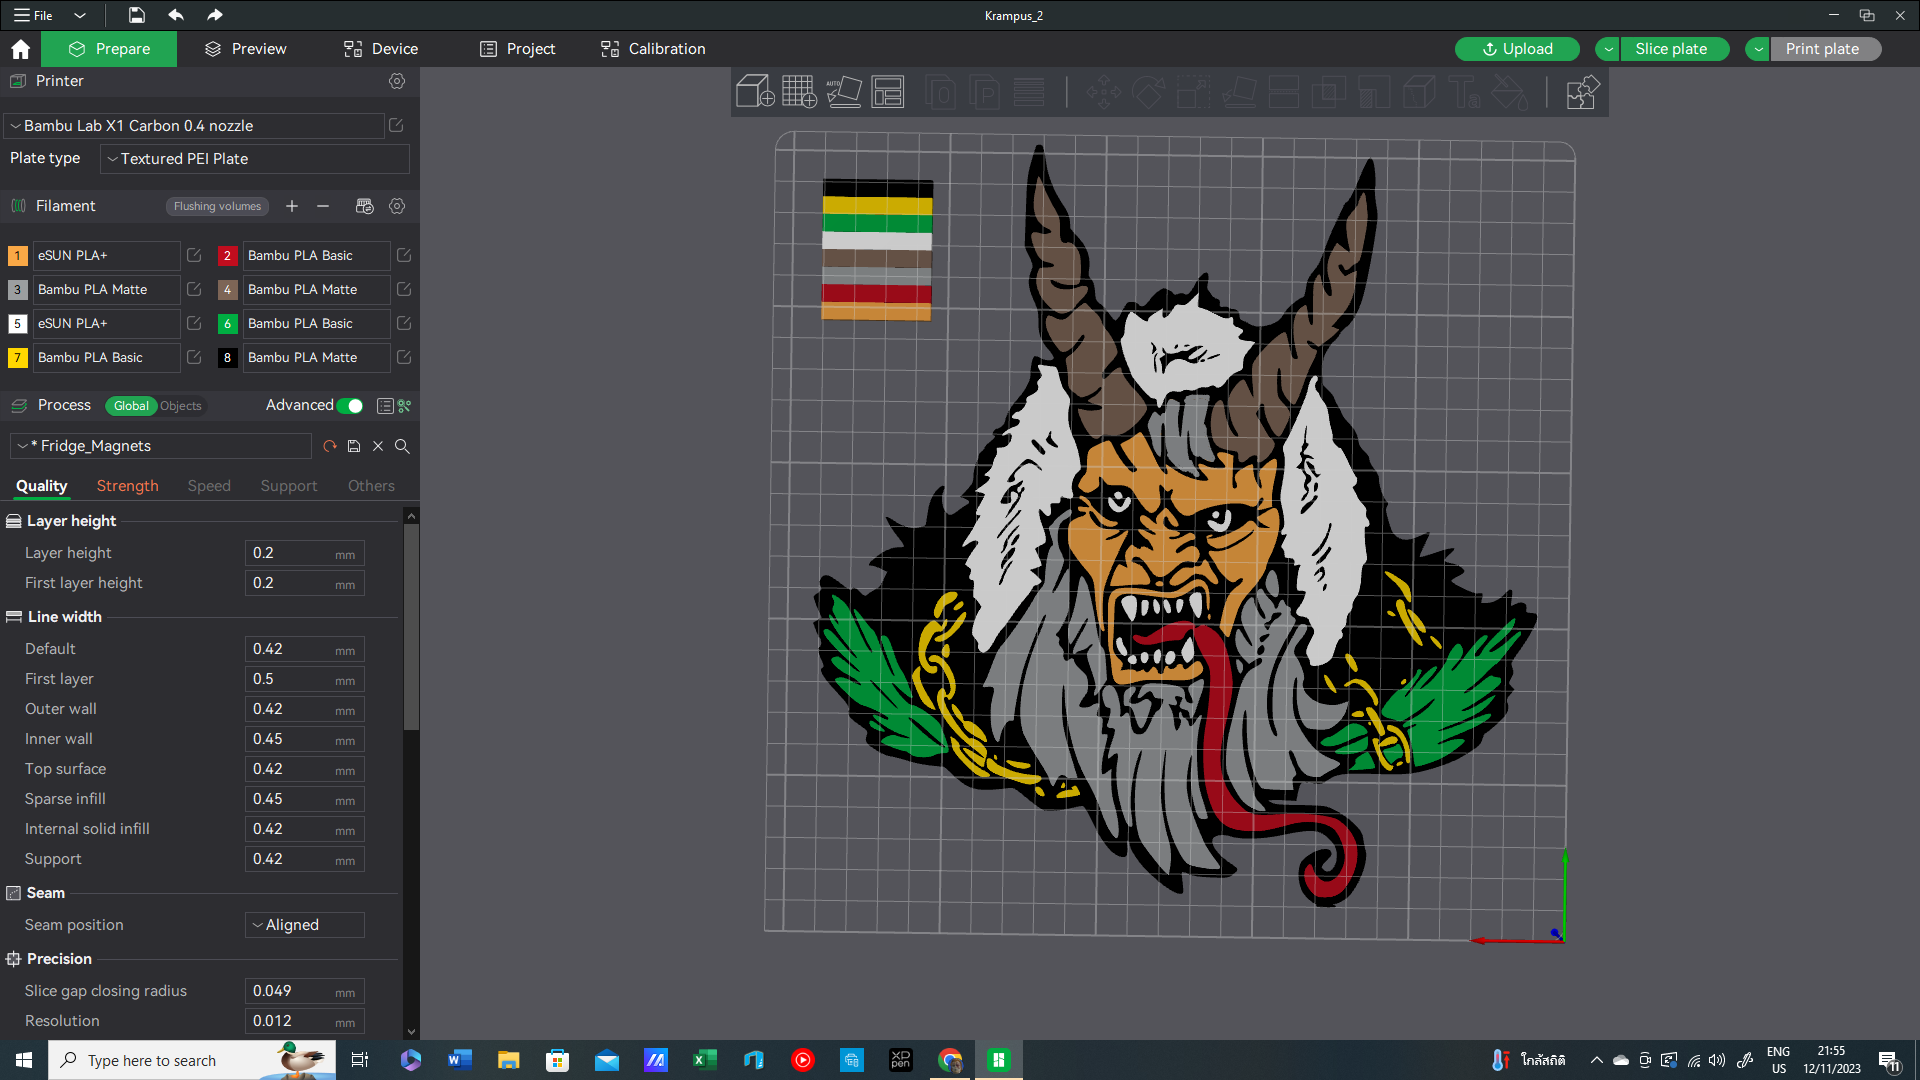Image resolution: width=1920 pixels, height=1080 pixels.
Task: Click the Redo arrow icon
Action: (214, 15)
